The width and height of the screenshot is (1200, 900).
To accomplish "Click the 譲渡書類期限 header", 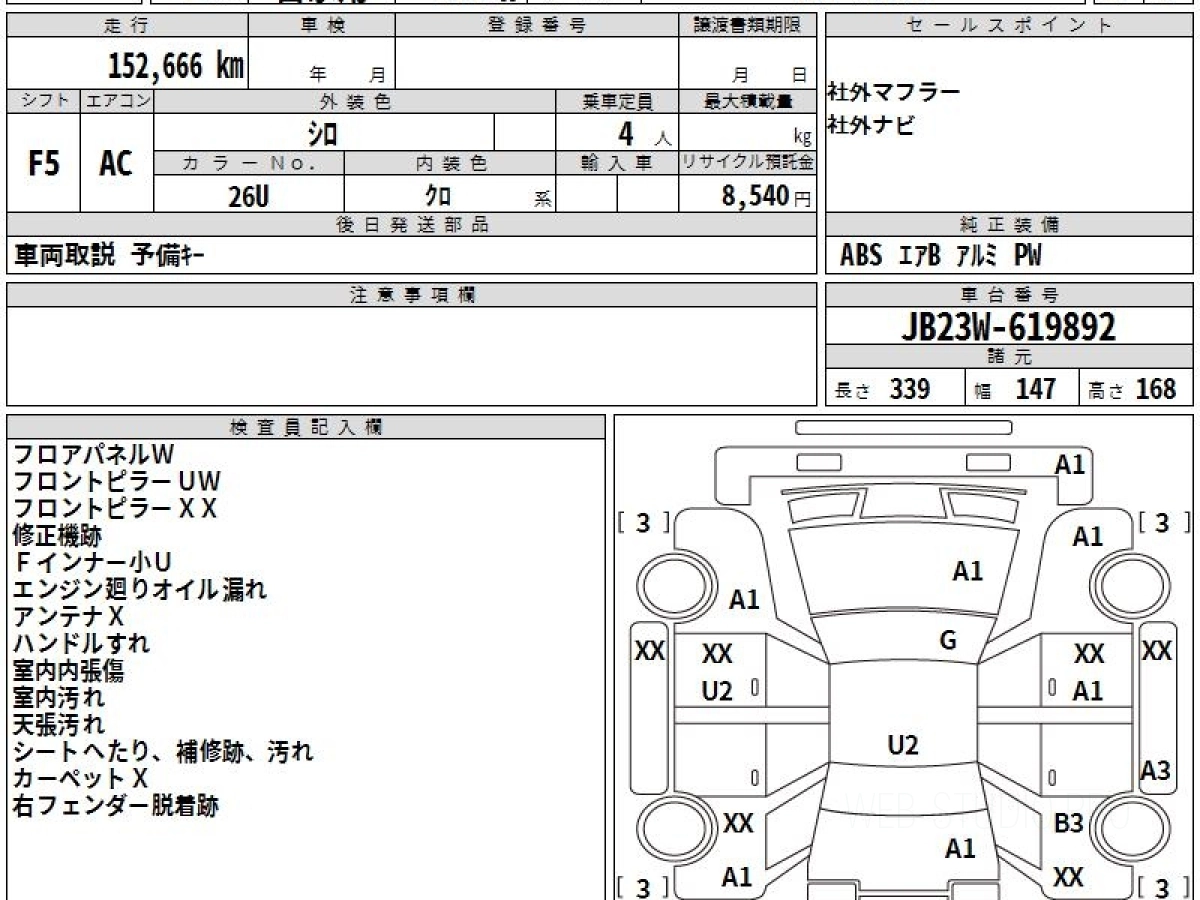I will [748, 26].
